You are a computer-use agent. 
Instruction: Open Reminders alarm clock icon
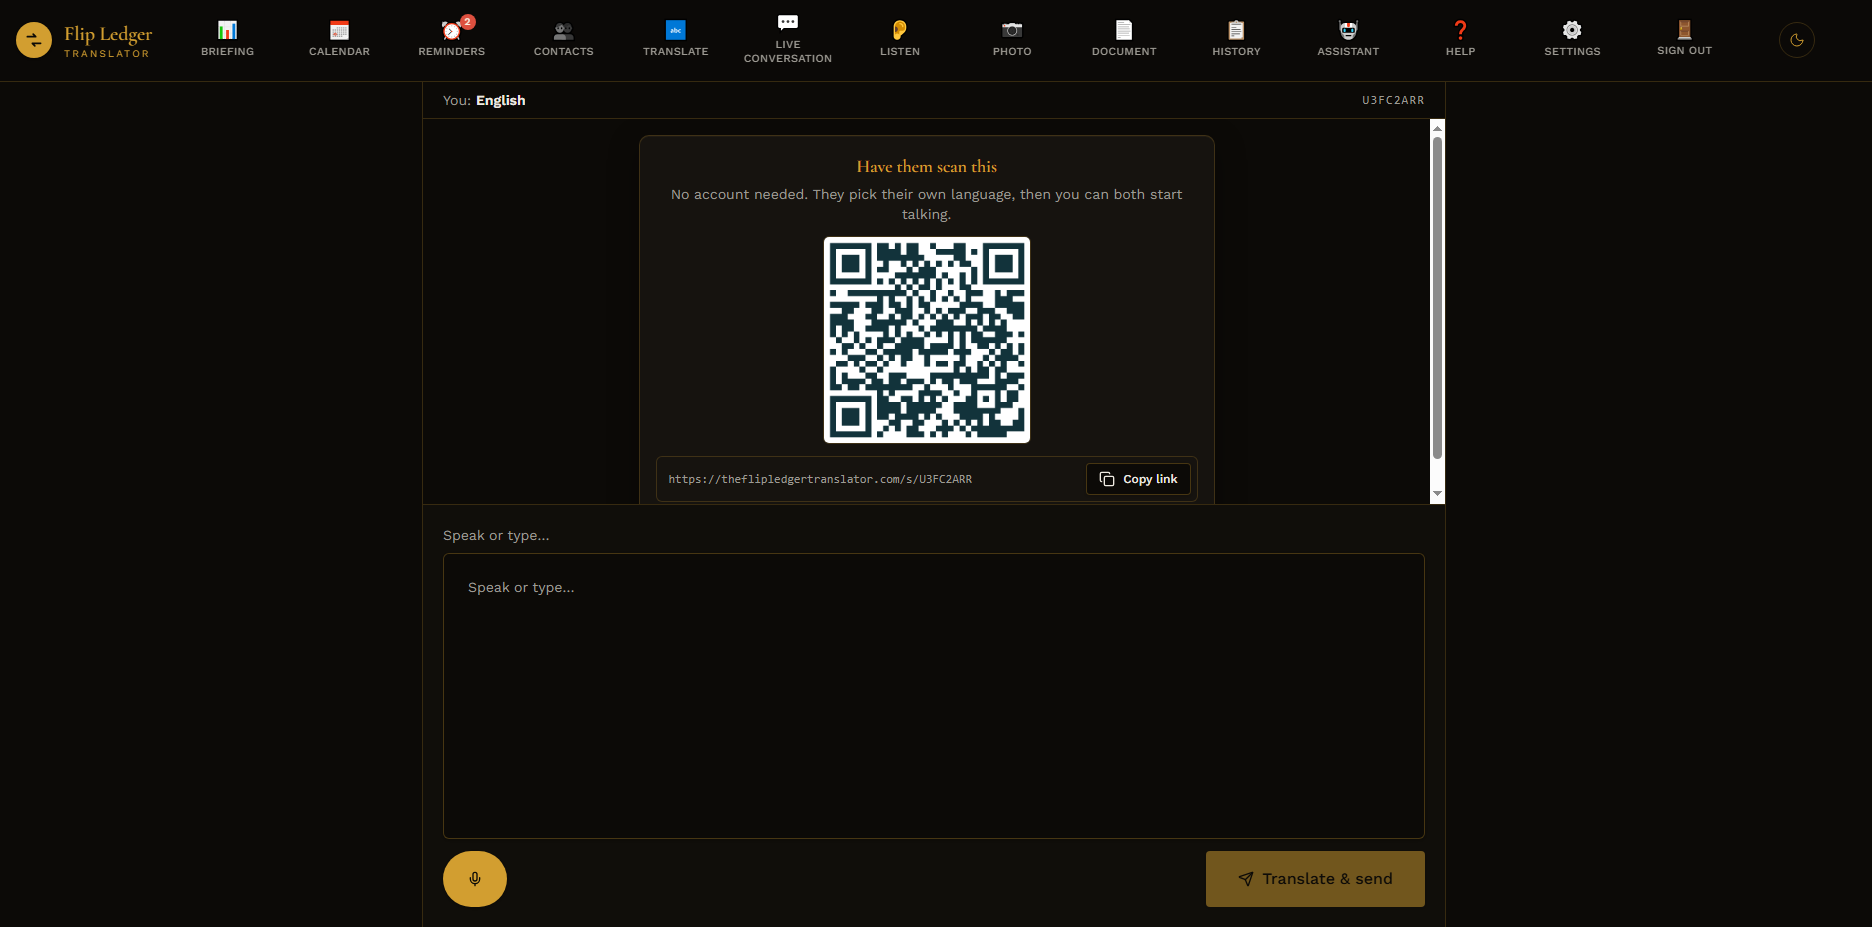pyautogui.click(x=451, y=30)
